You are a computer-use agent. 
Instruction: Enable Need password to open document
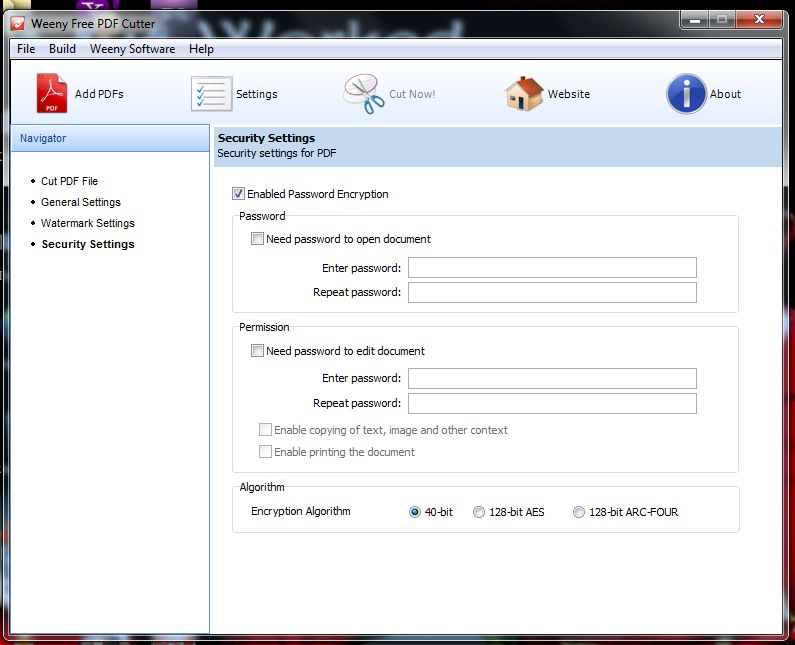click(258, 239)
